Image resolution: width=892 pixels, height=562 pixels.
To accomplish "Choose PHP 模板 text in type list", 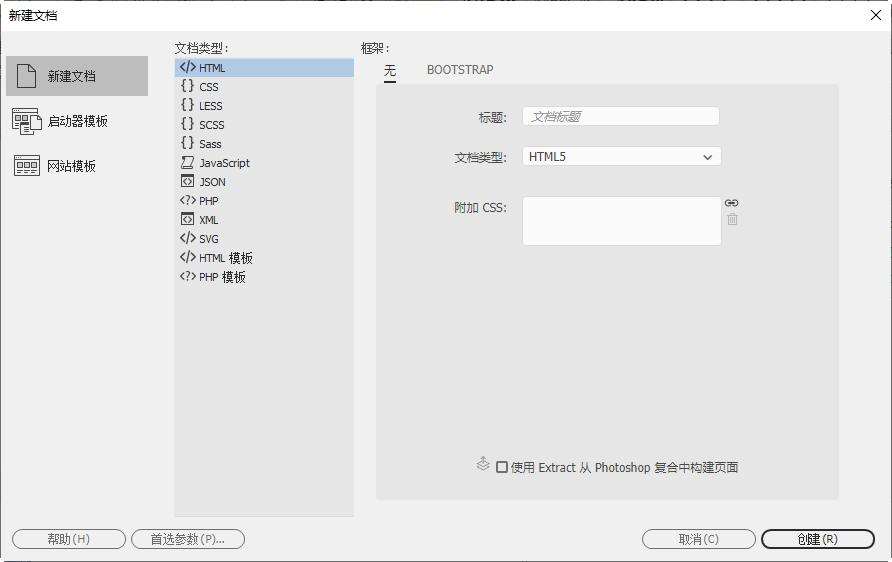I will [222, 277].
